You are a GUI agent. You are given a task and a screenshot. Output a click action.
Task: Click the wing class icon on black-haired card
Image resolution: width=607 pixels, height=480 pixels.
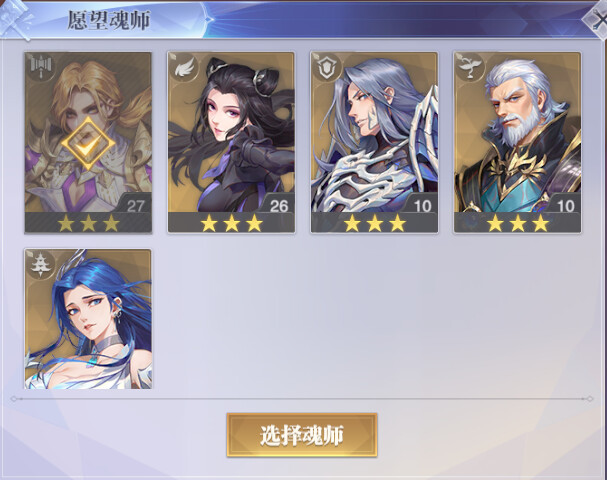pyautogui.click(x=184, y=69)
